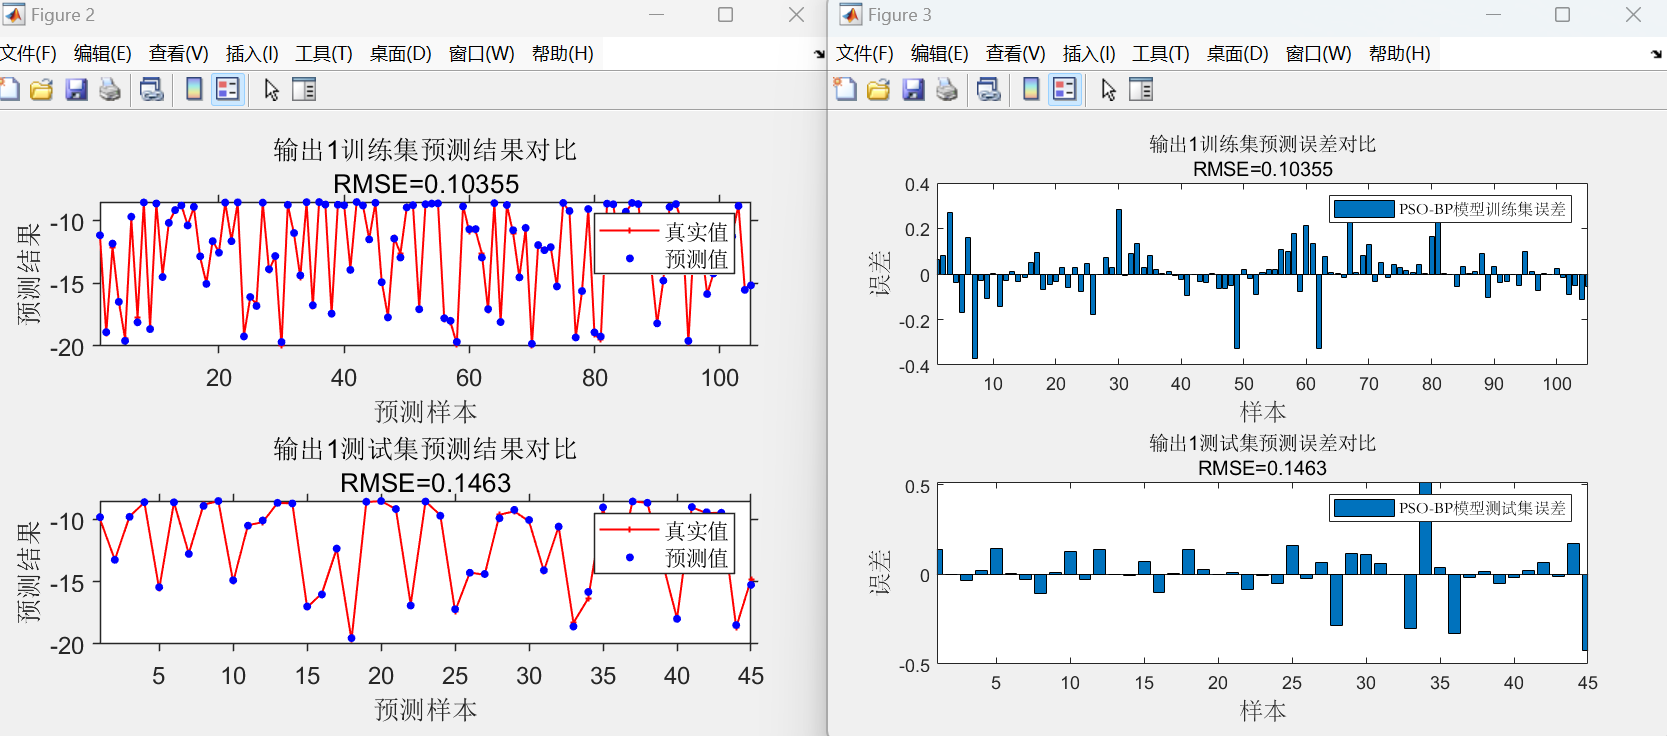
Task: Open 查看(V) menu in Figure 2
Action: coord(179,54)
